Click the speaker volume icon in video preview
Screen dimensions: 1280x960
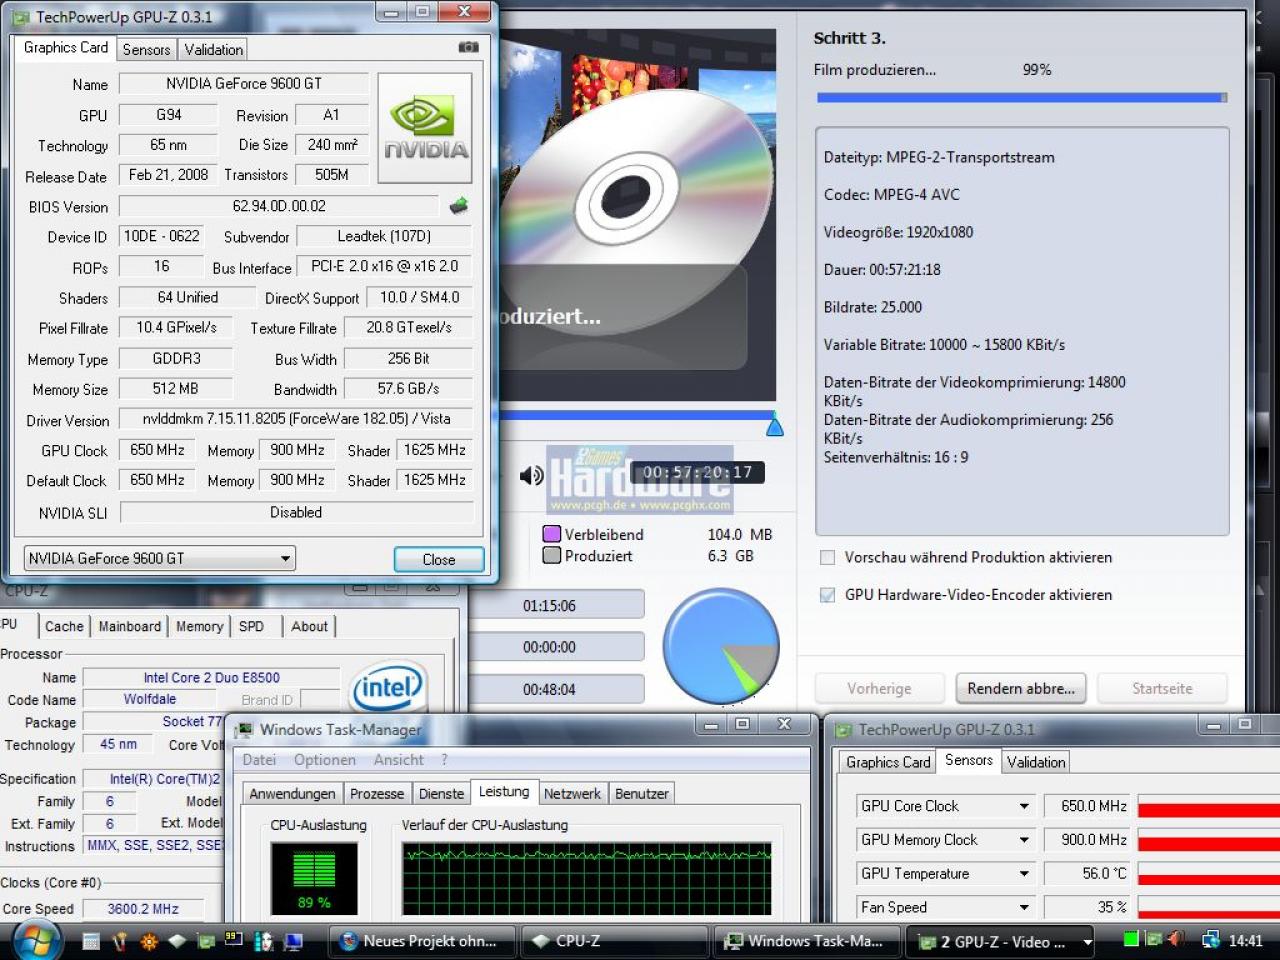pyautogui.click(x=531, y=475)
